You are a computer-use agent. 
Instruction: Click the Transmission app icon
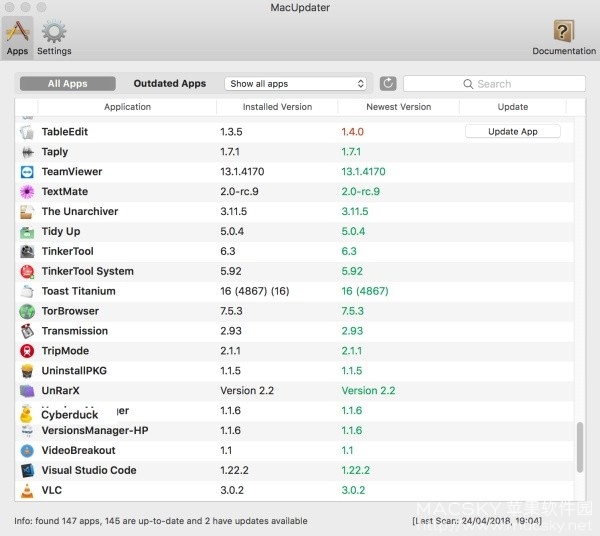tap(27, 331)
